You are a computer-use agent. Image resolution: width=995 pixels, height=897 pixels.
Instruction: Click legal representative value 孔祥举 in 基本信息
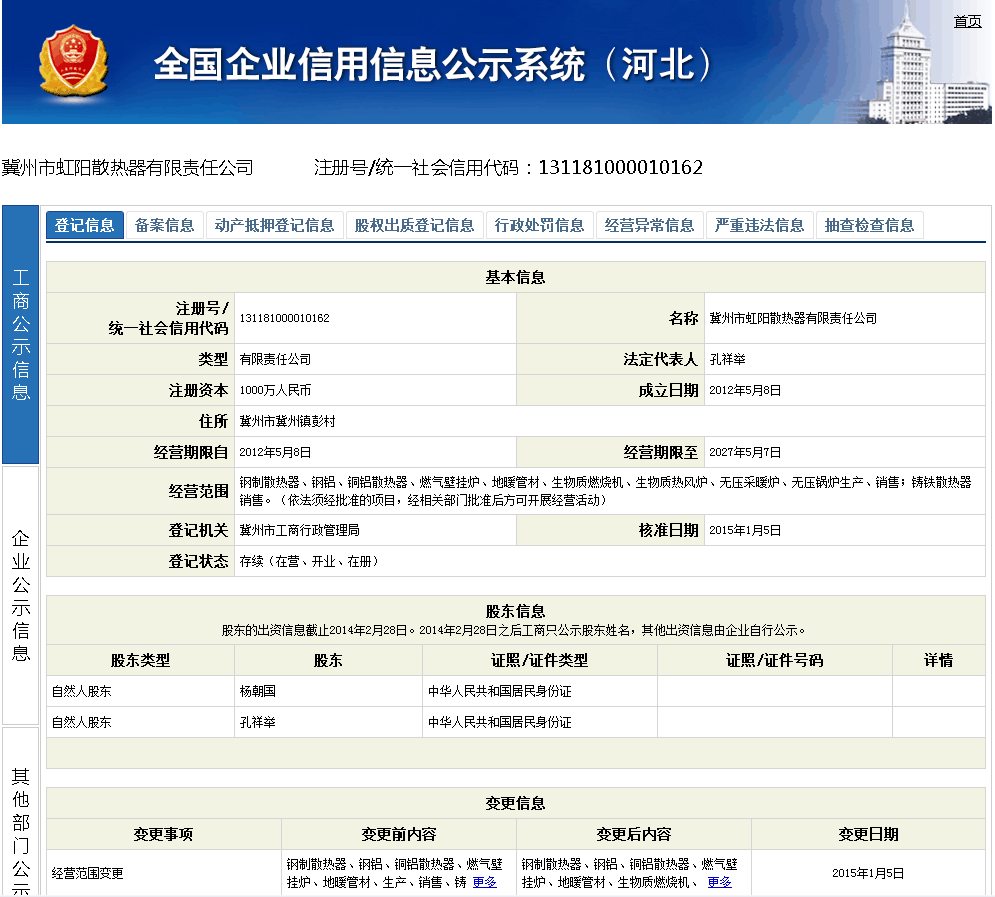[x=727, y=360]
